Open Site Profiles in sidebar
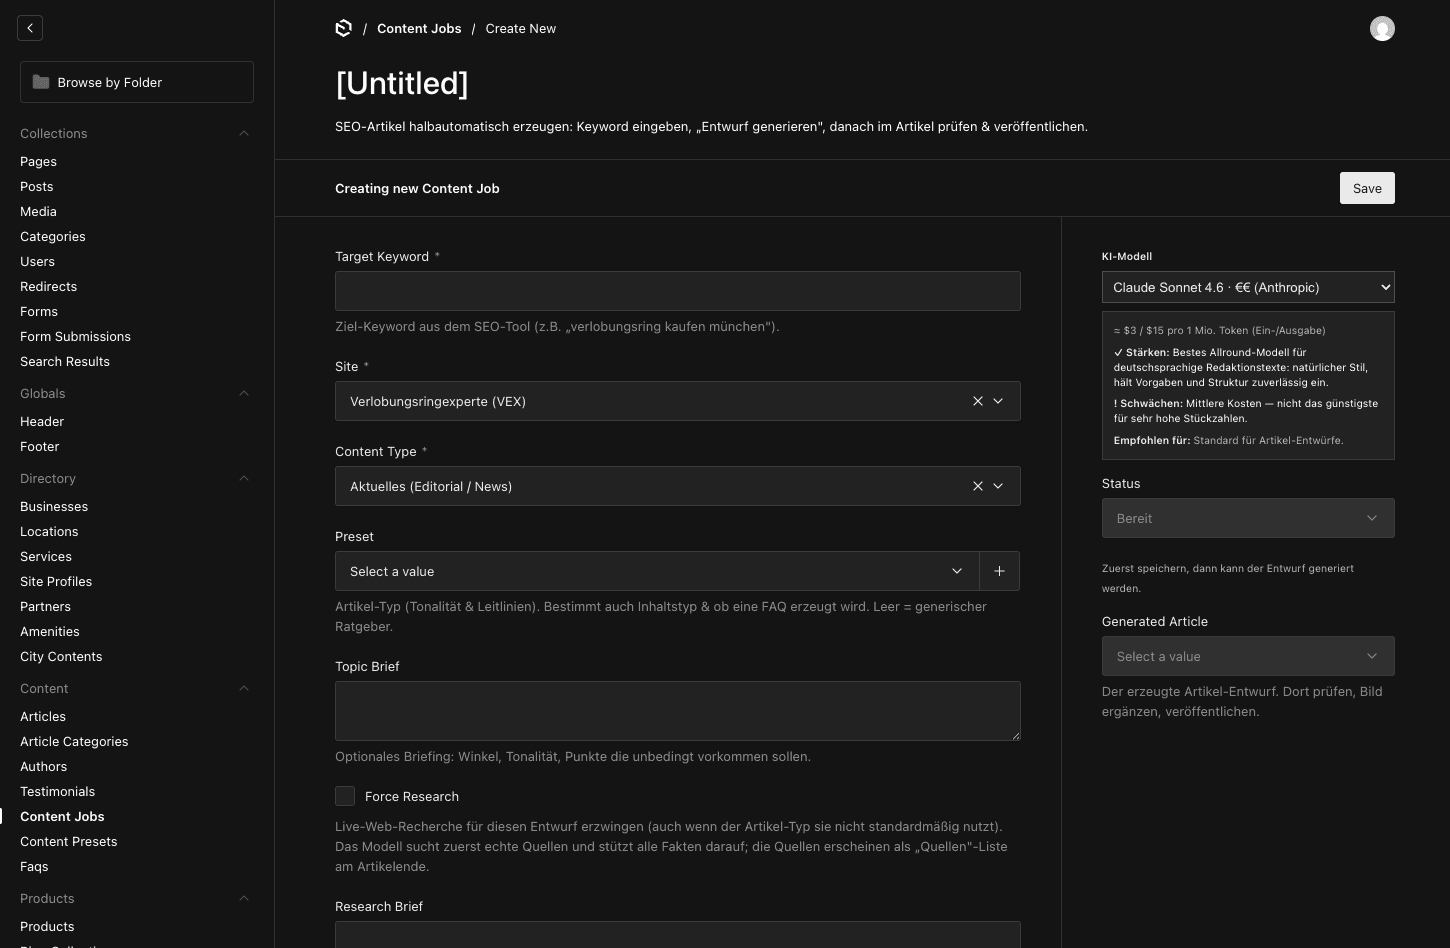 pos(56,581)
